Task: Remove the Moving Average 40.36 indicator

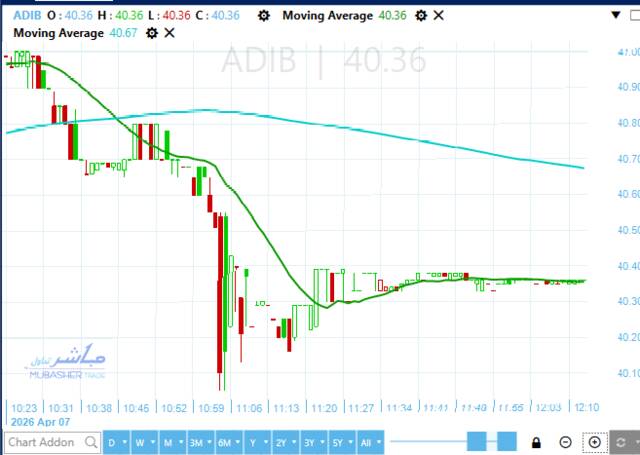Action: point(438,16)
